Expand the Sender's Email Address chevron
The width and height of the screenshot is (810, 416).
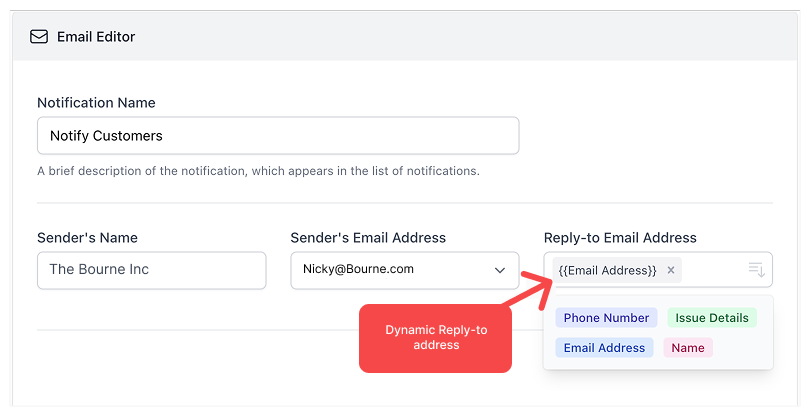pos(500,270)
